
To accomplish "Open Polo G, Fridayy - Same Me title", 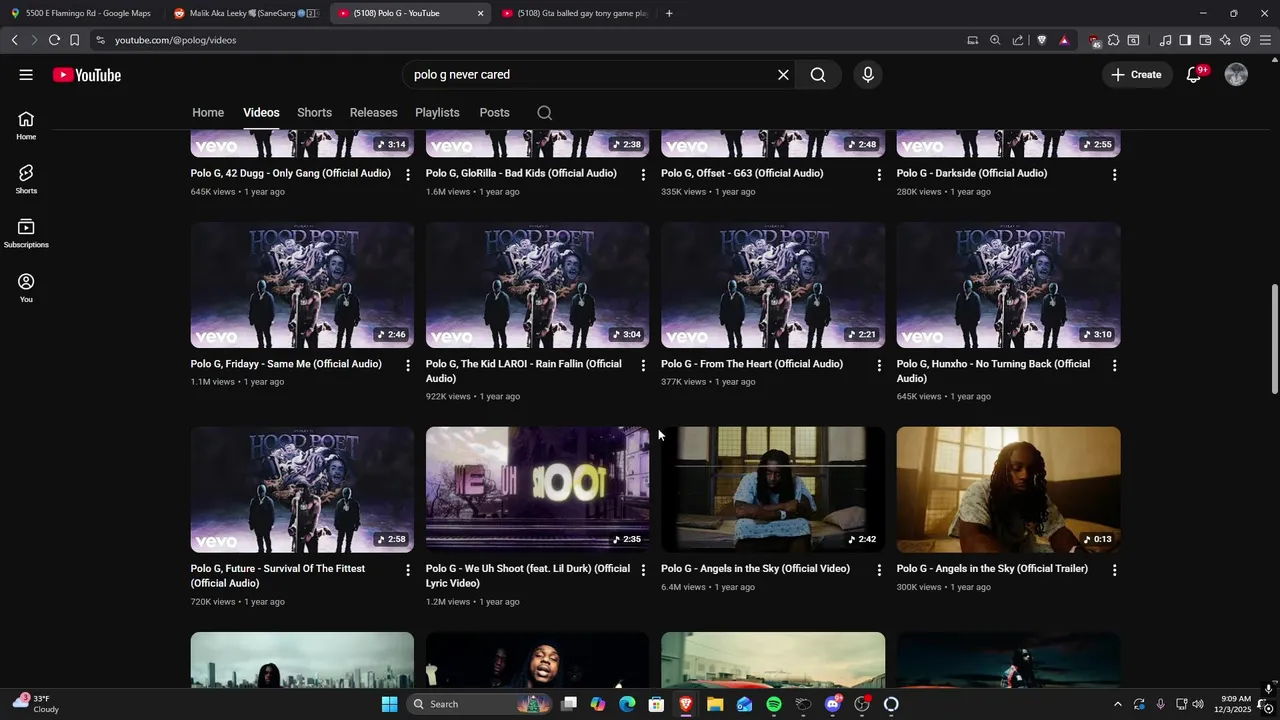I will 286,364.
